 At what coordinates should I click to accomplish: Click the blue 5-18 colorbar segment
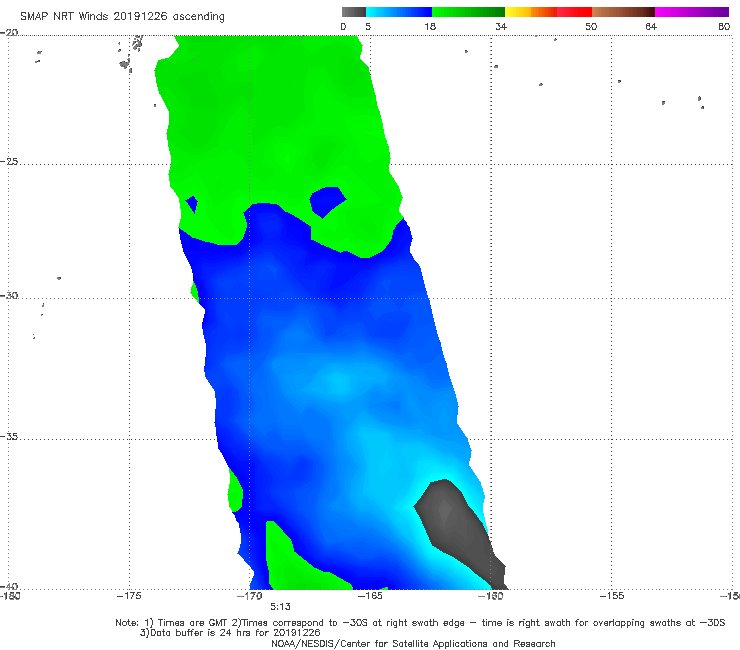pos(399,12)
